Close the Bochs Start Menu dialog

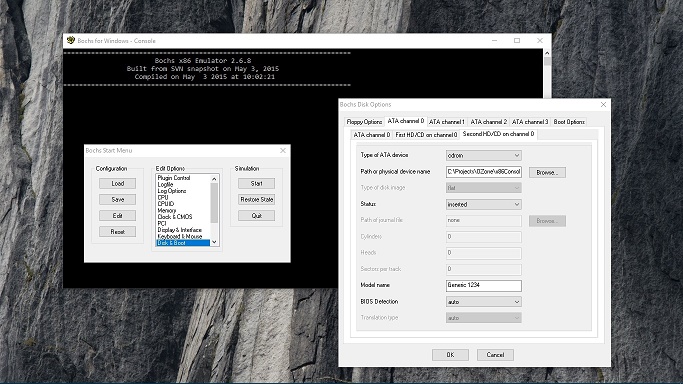pos(283,150)
